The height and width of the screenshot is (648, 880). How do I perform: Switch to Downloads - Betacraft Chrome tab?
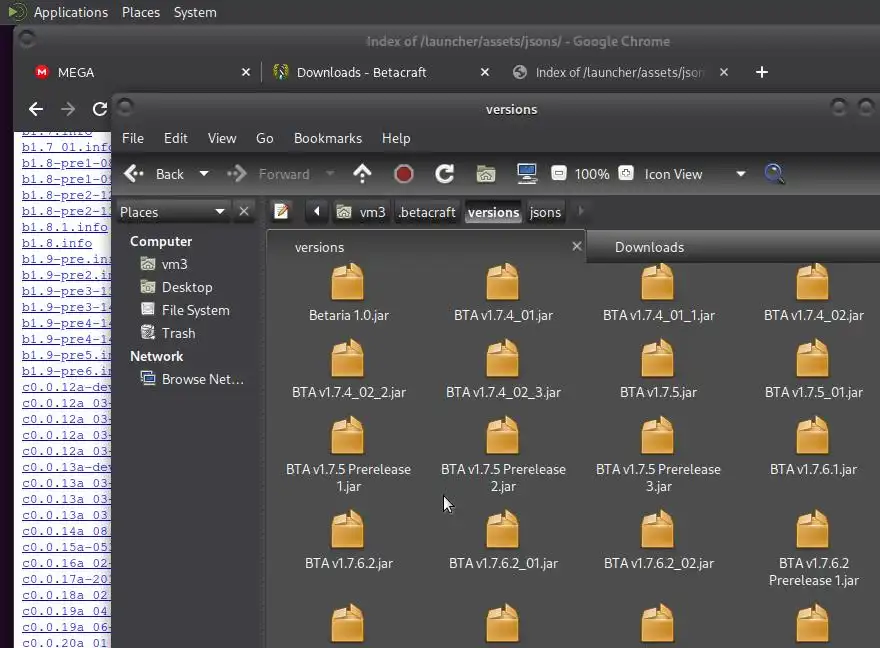coord(379,72)
